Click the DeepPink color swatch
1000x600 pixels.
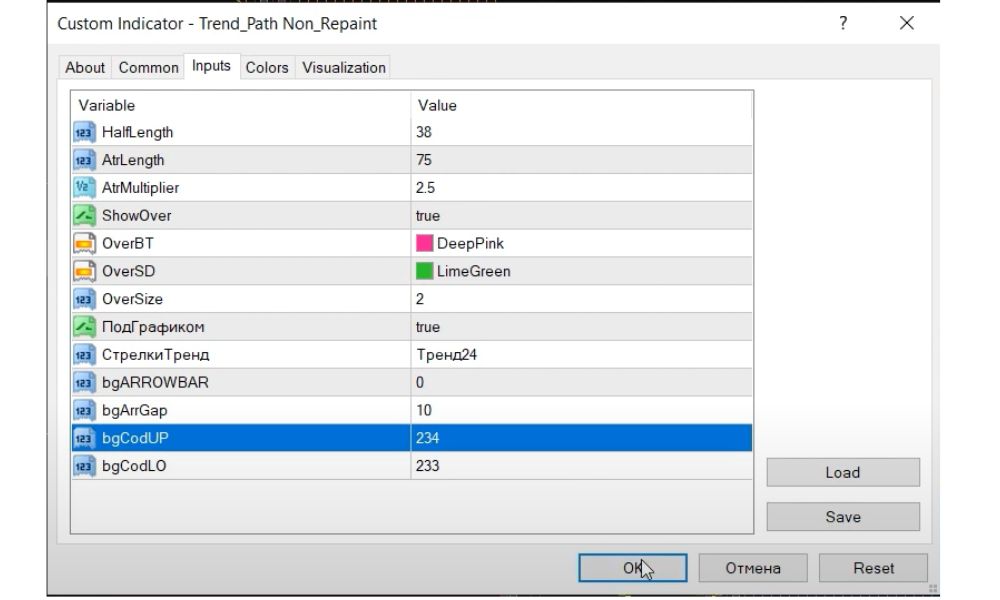pos(425,243)
